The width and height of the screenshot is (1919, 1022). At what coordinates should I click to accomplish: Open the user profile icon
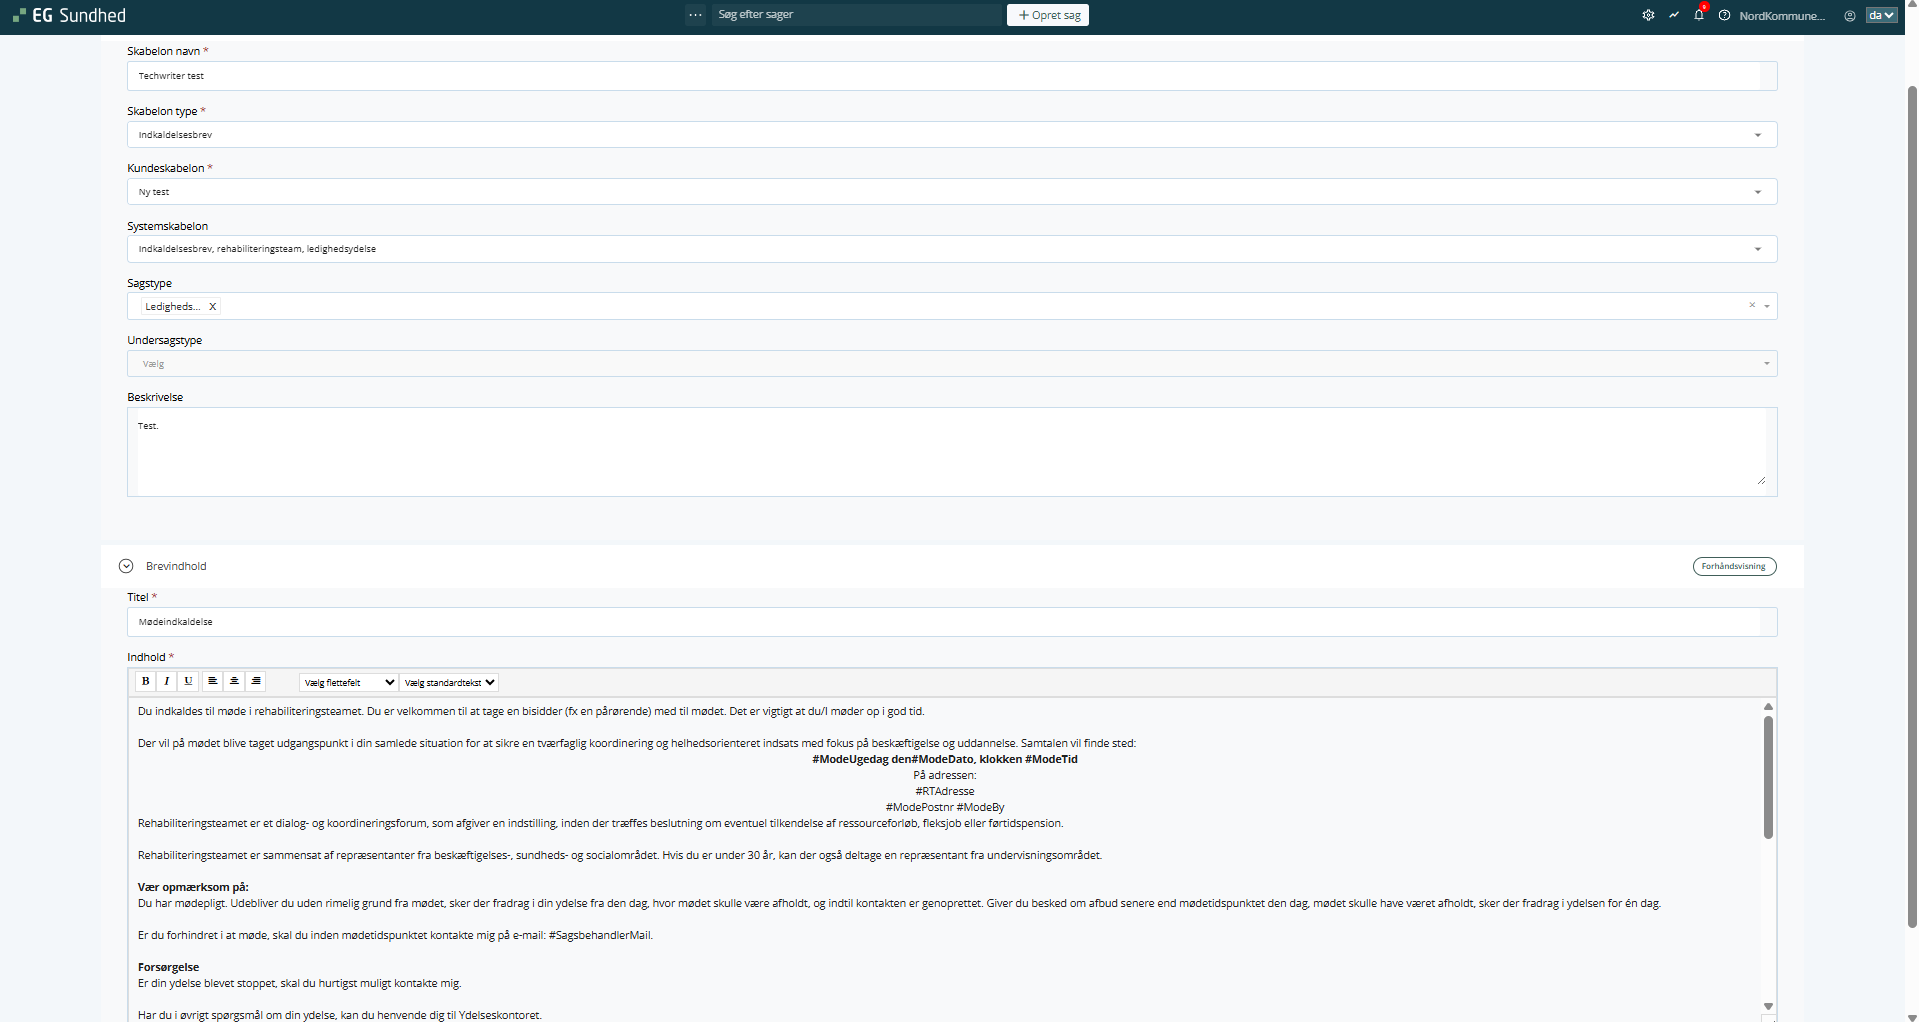coord(1849,15)
